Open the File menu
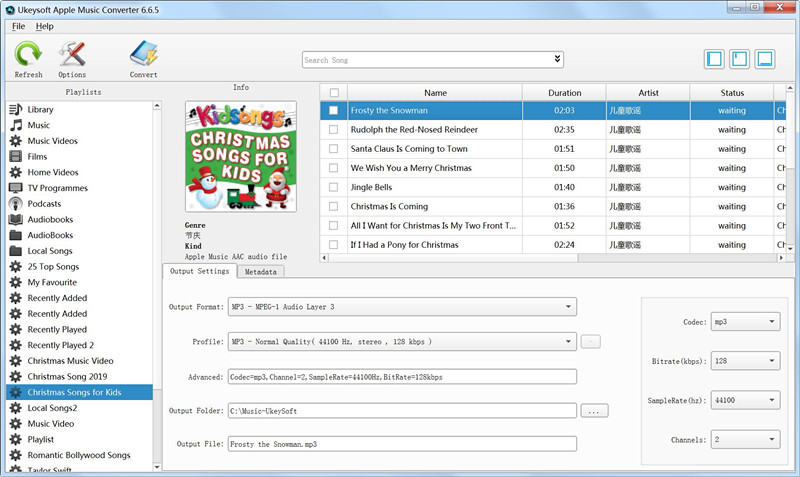 point(18,26)
